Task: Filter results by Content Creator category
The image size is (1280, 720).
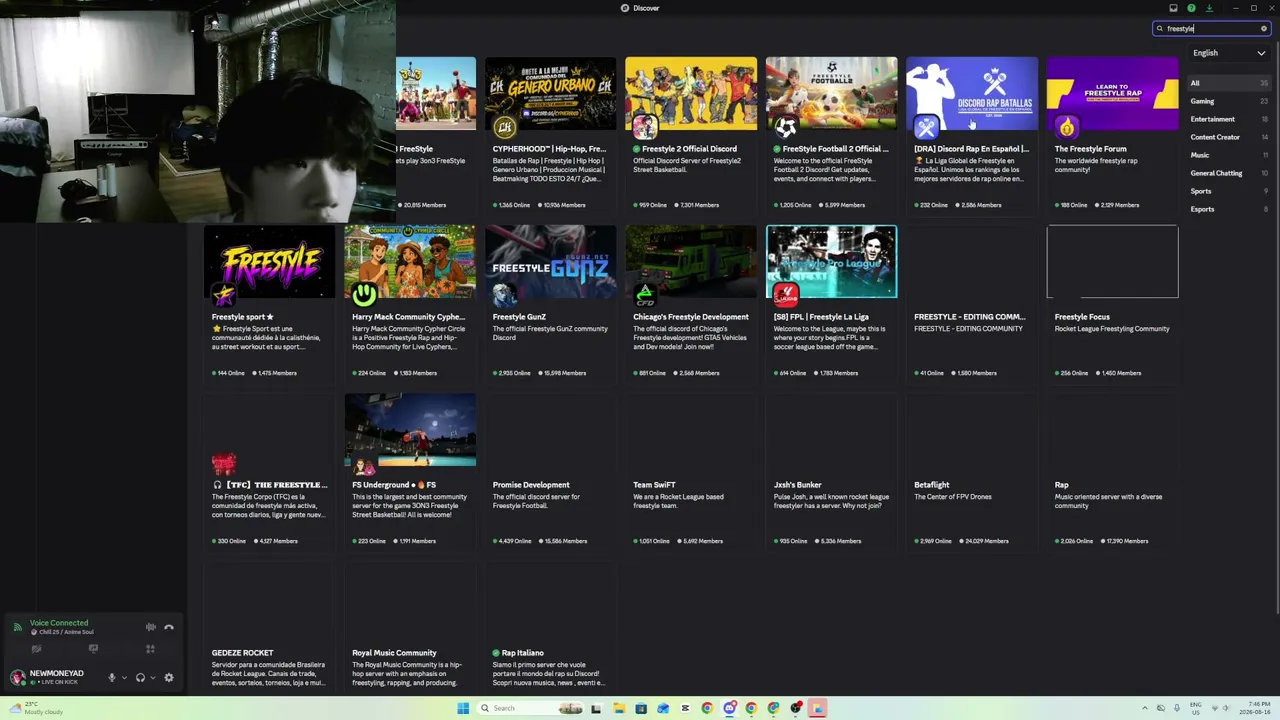Action: (1230, 137)
